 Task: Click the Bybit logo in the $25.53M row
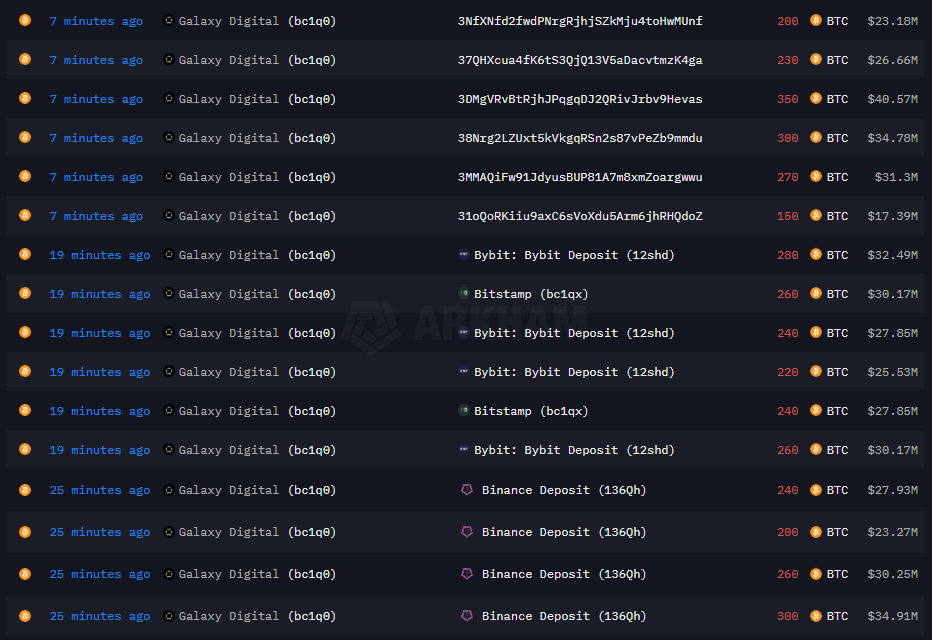pos(464,371)
